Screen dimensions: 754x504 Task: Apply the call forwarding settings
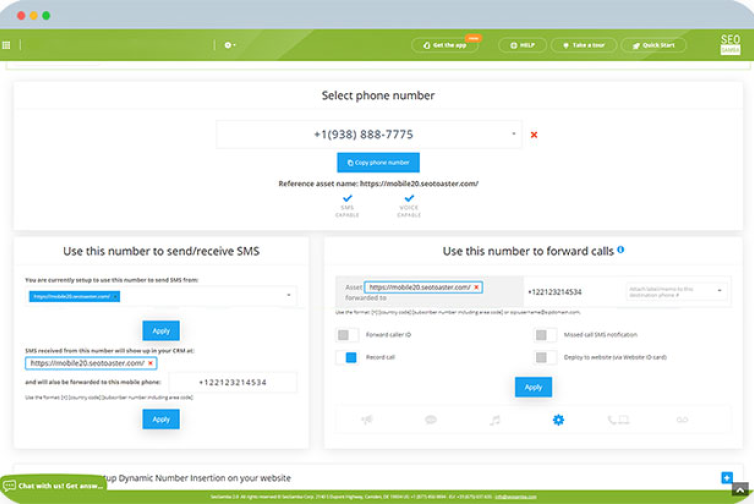tap(533, 387)
